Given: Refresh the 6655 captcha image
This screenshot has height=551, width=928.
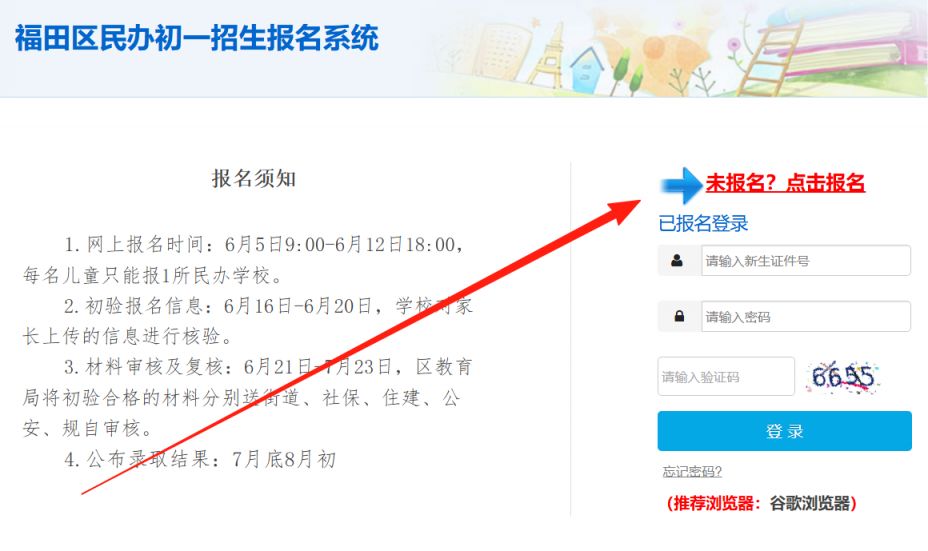Looking at the screenshot, I should point(843,376).
